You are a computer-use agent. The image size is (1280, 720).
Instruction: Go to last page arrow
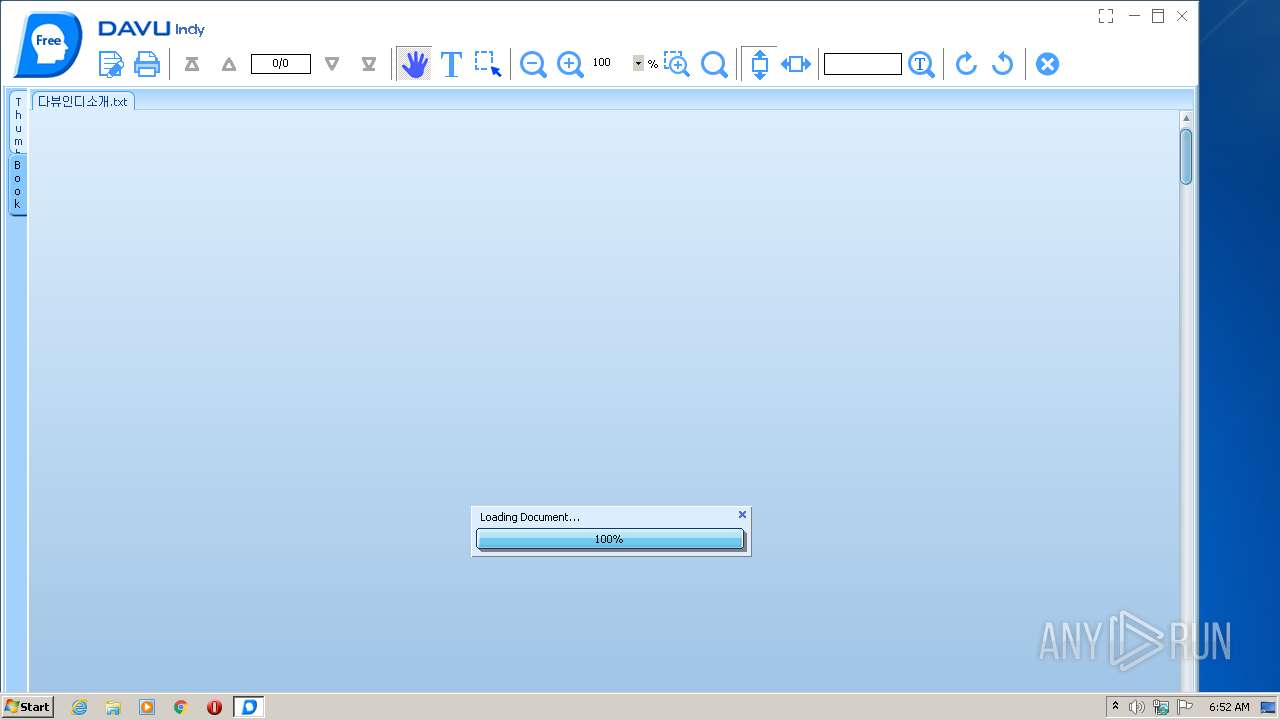[x=369, y=64]
